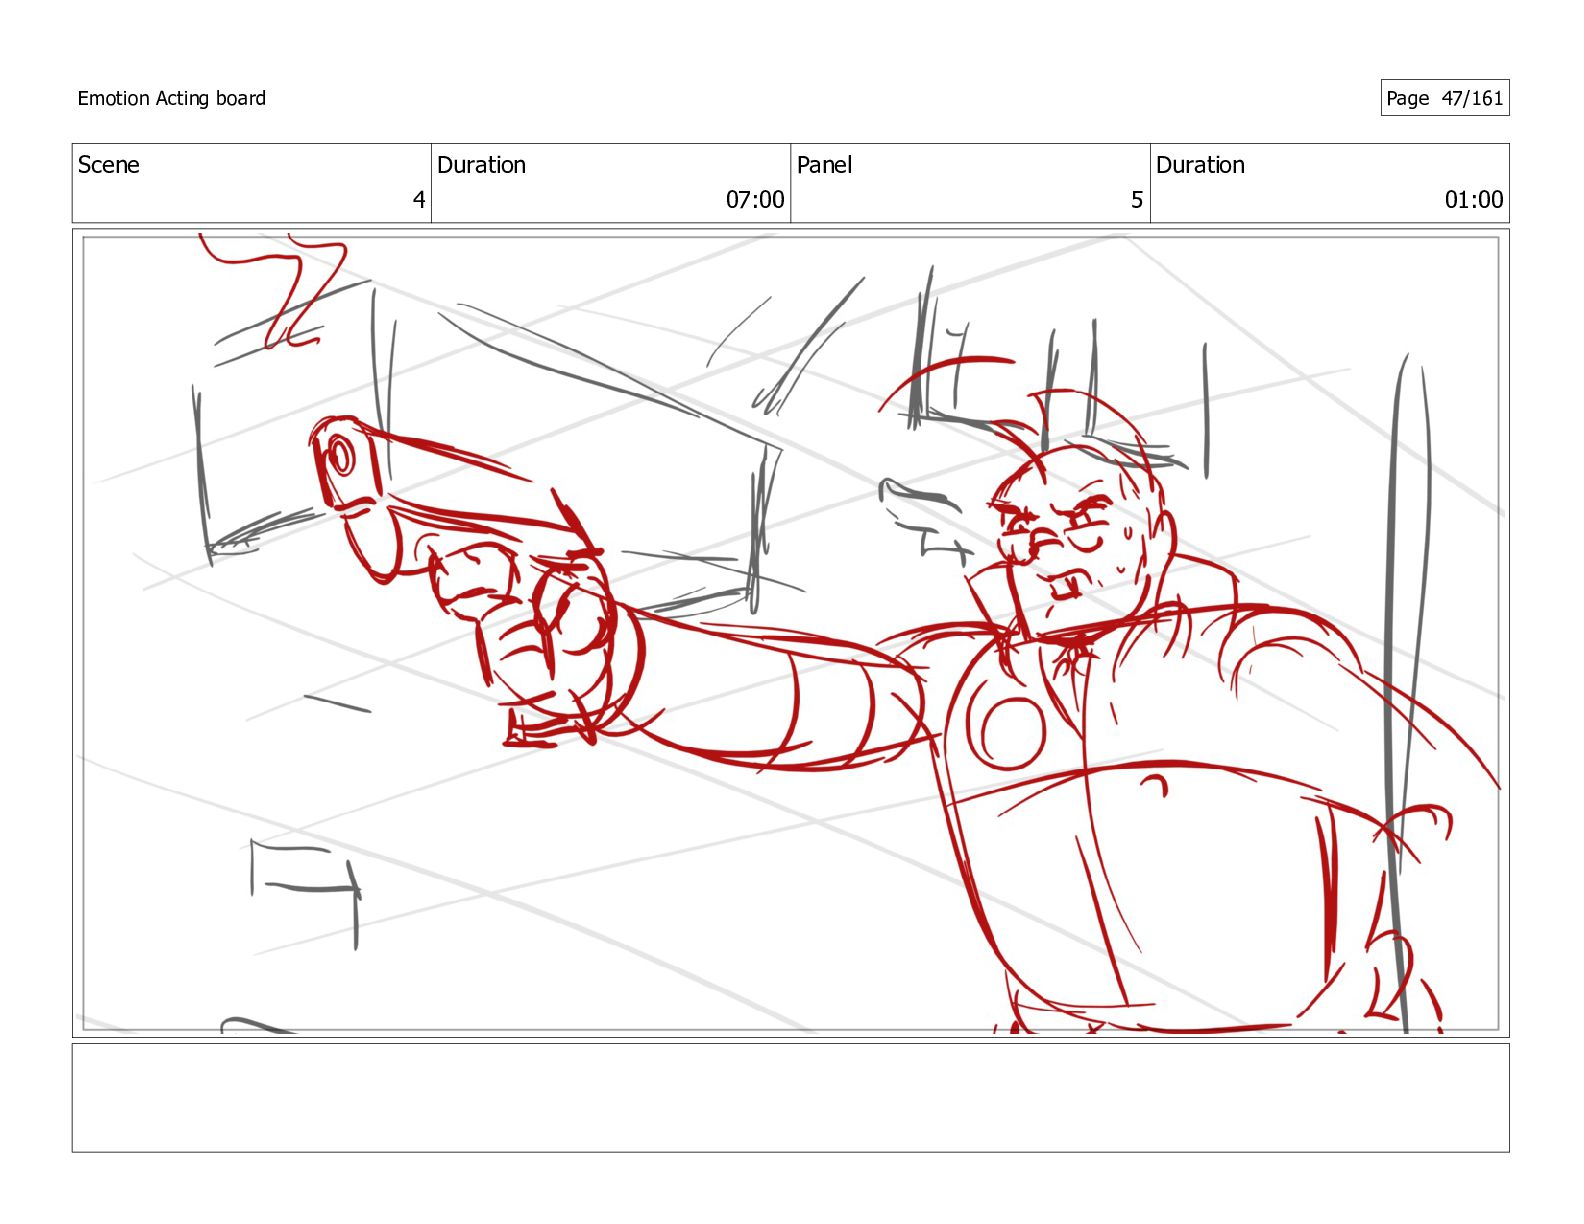Select the 'Panel' header label
This screenshot has width=1584, height=1224.
point(824,165)
